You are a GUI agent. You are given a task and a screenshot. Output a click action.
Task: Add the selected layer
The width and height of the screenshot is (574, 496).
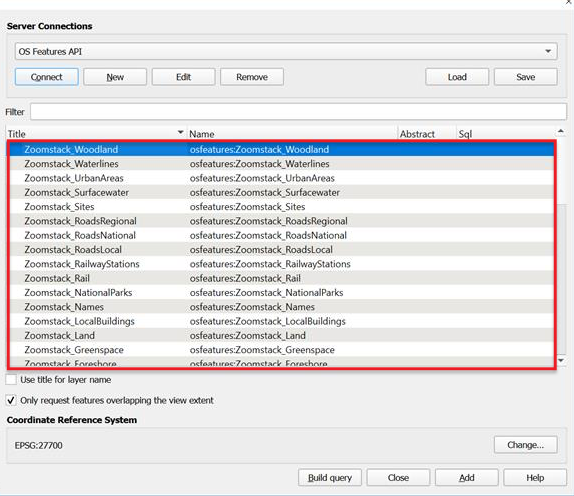467,478
